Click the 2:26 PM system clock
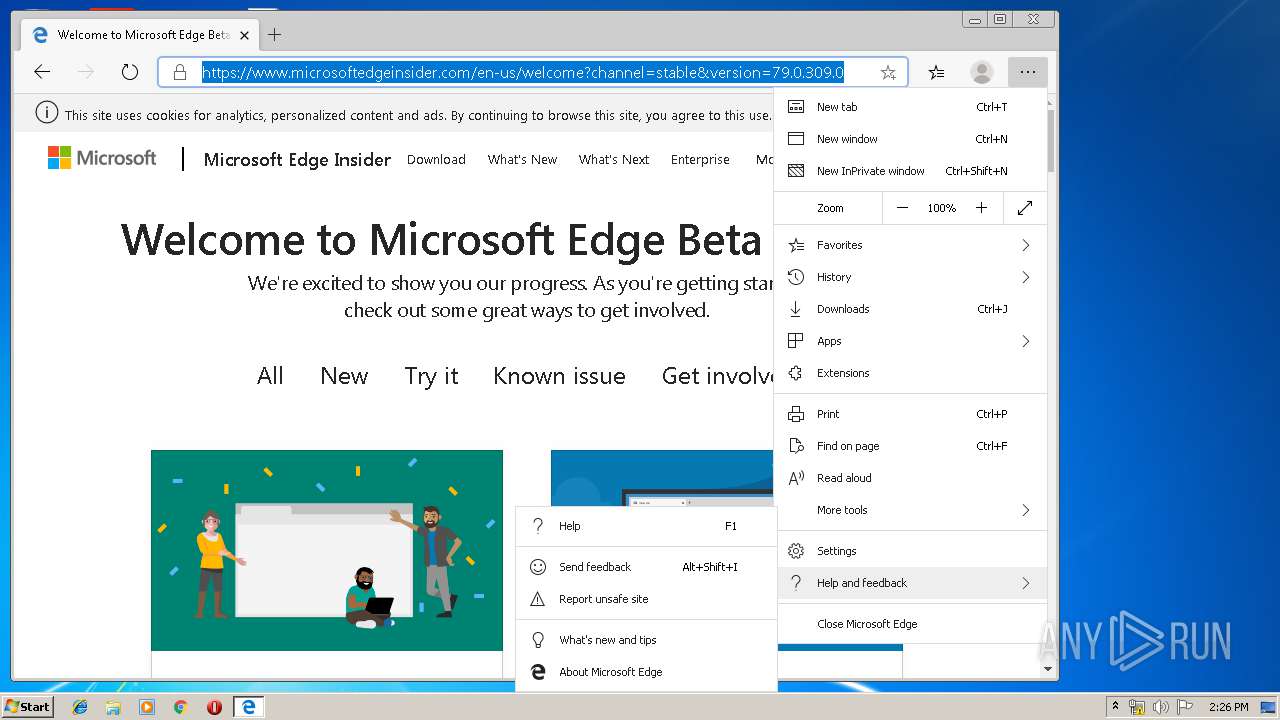 pos(1228,707)
